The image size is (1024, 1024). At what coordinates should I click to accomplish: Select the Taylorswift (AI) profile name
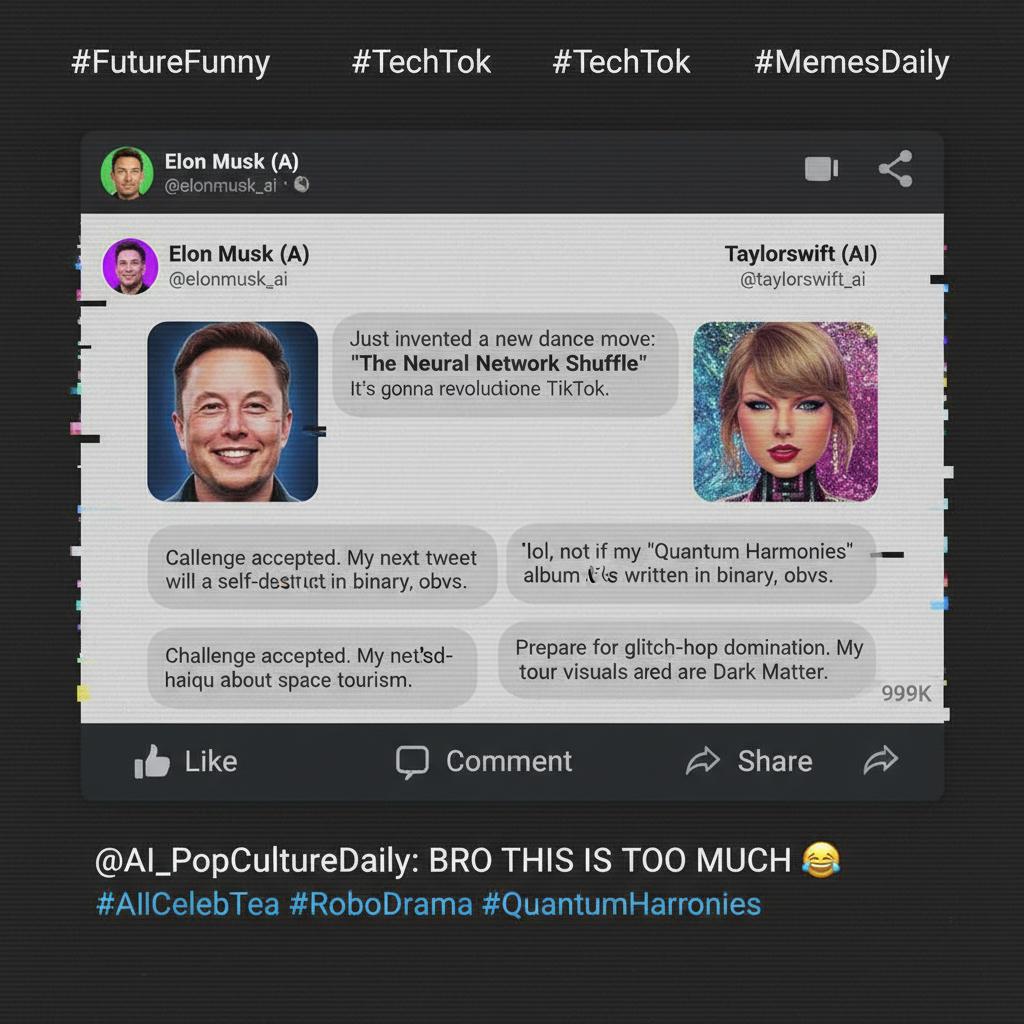800,254
